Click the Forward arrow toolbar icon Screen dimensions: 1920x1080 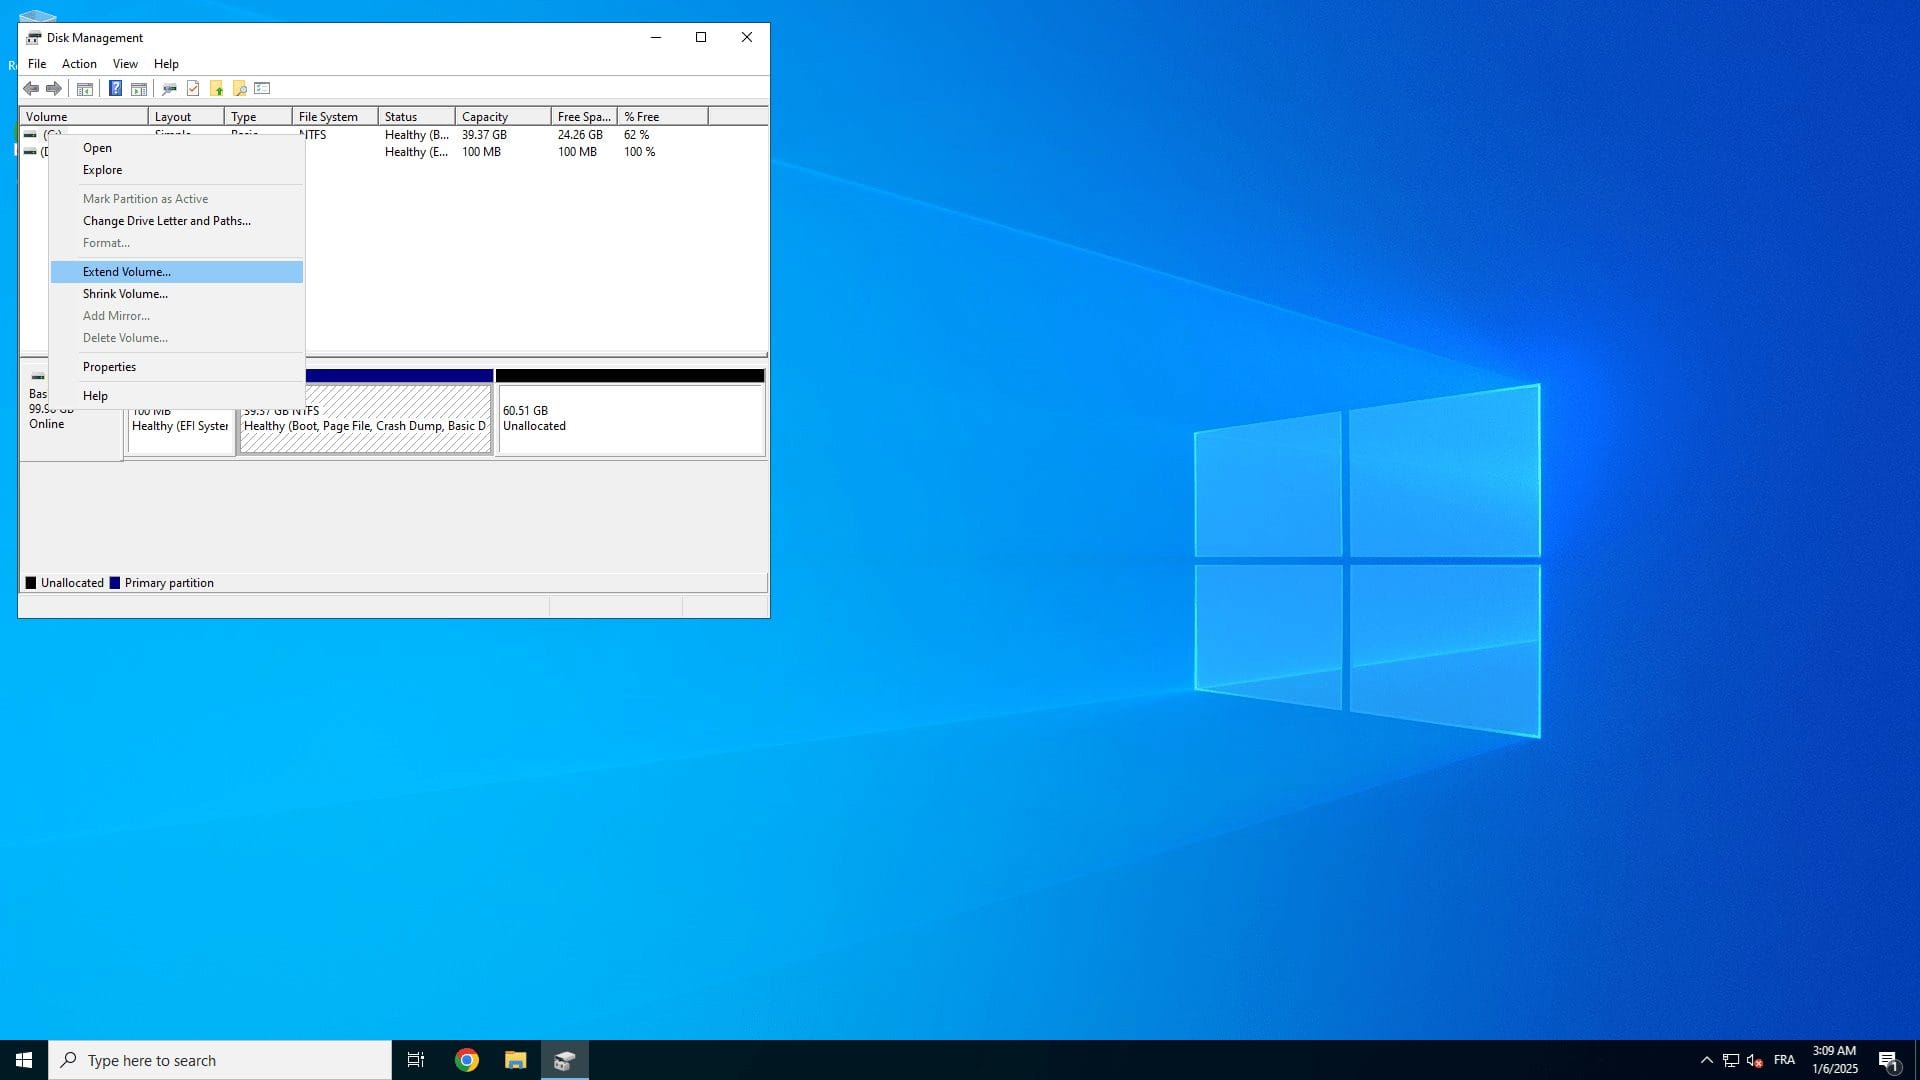pos(54,89)
